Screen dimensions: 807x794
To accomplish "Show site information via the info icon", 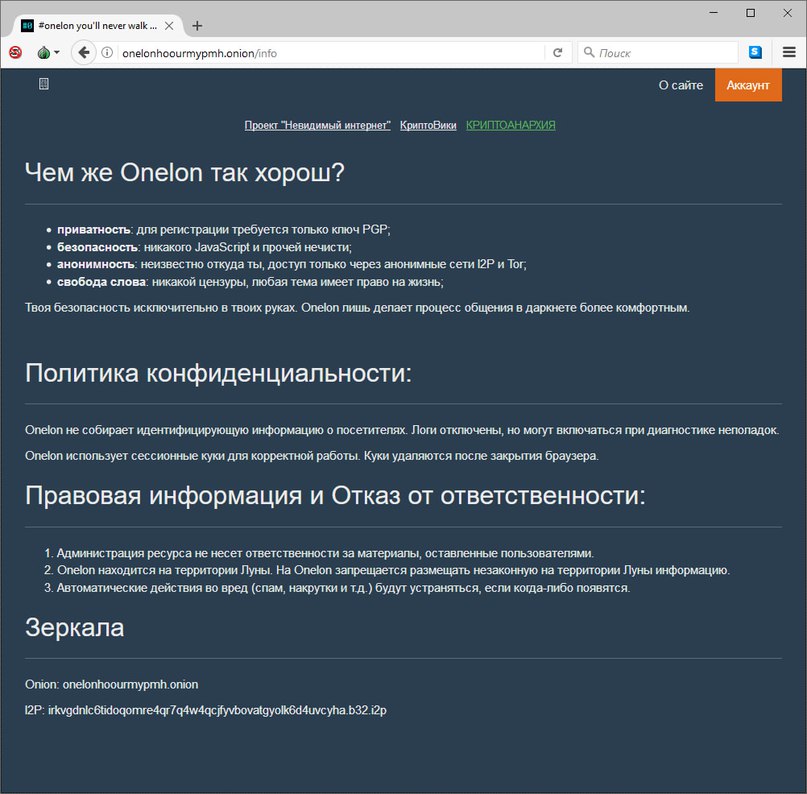I will pos(107,53).
